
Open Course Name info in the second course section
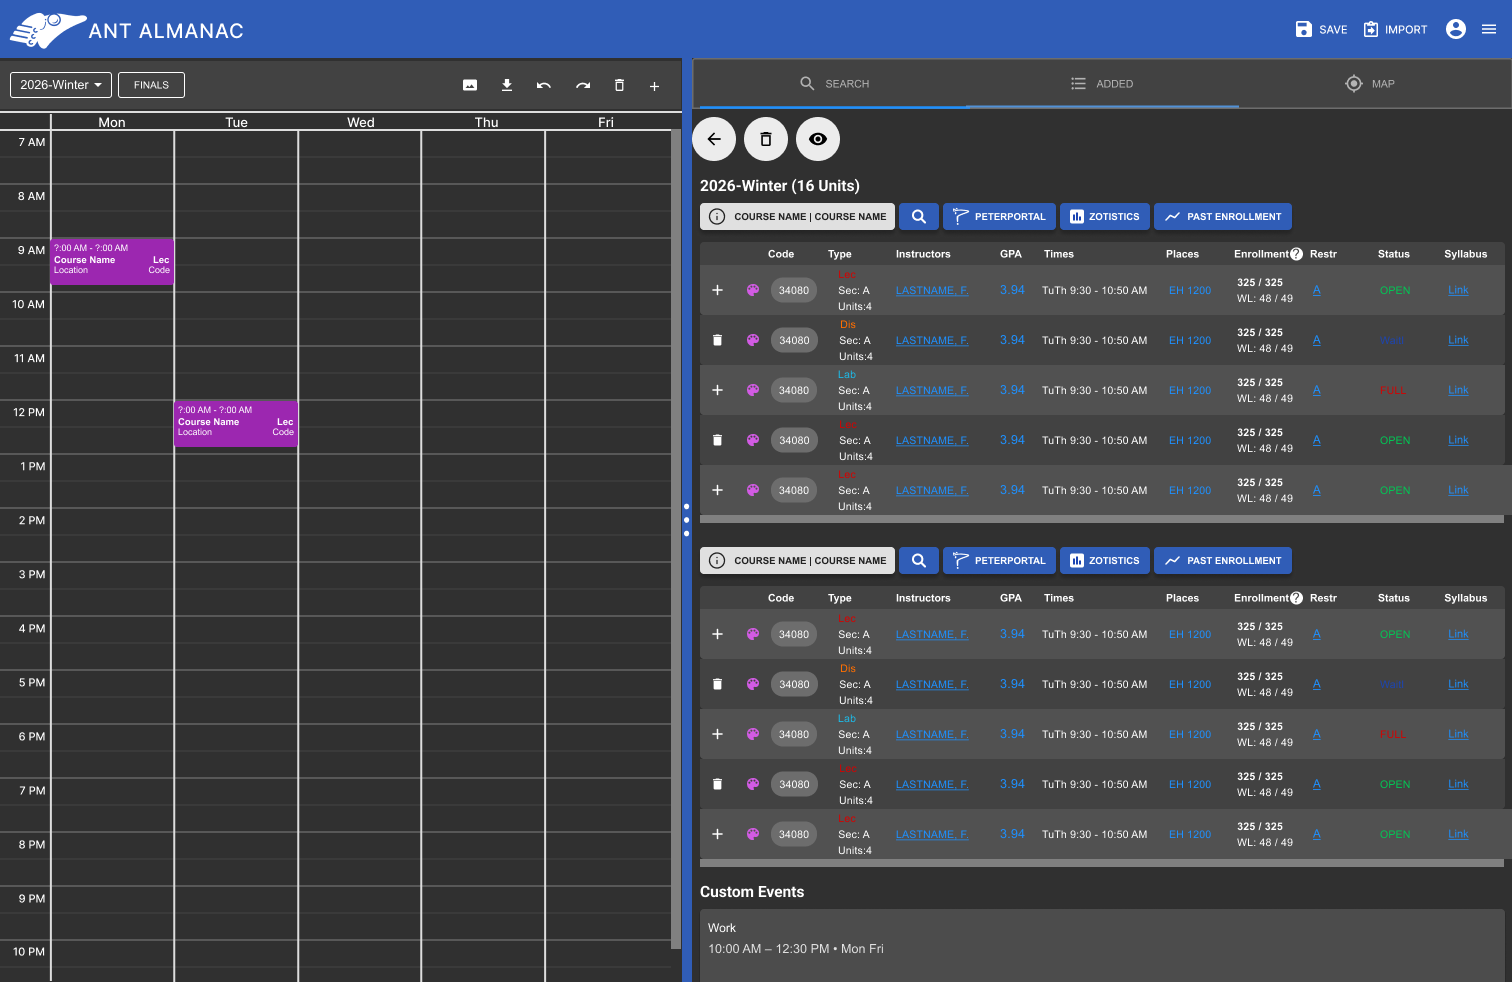point(797,561)
